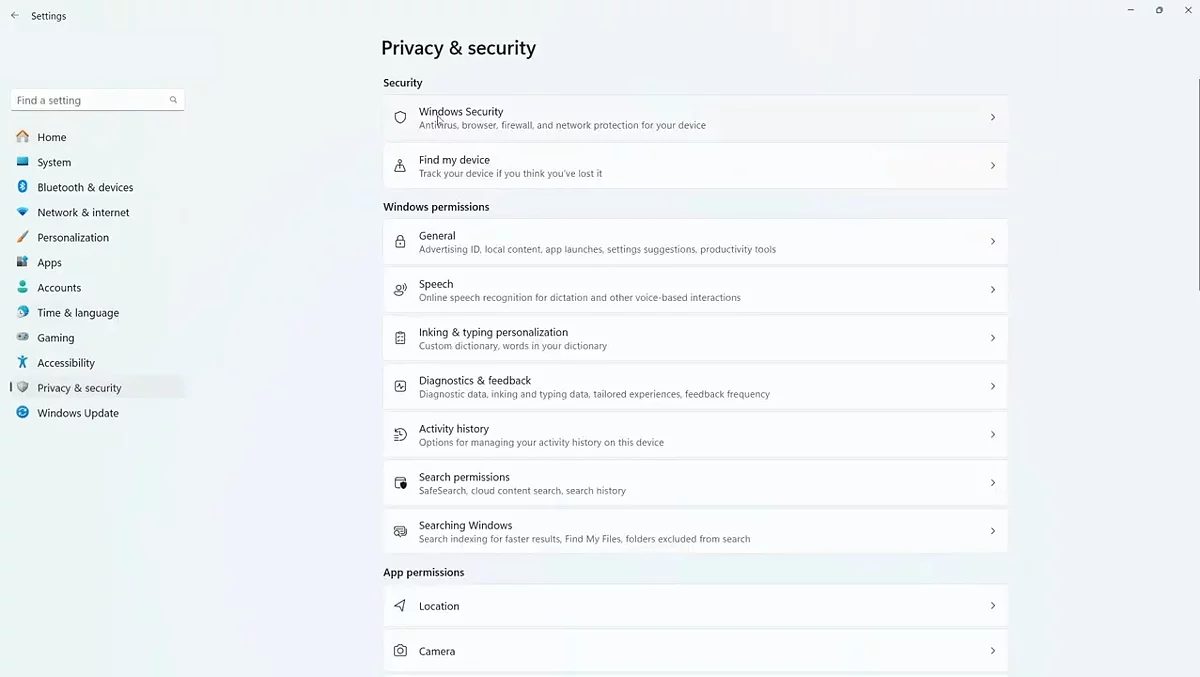Click the Find a setting search box
1200x677 pixels.
88,100
